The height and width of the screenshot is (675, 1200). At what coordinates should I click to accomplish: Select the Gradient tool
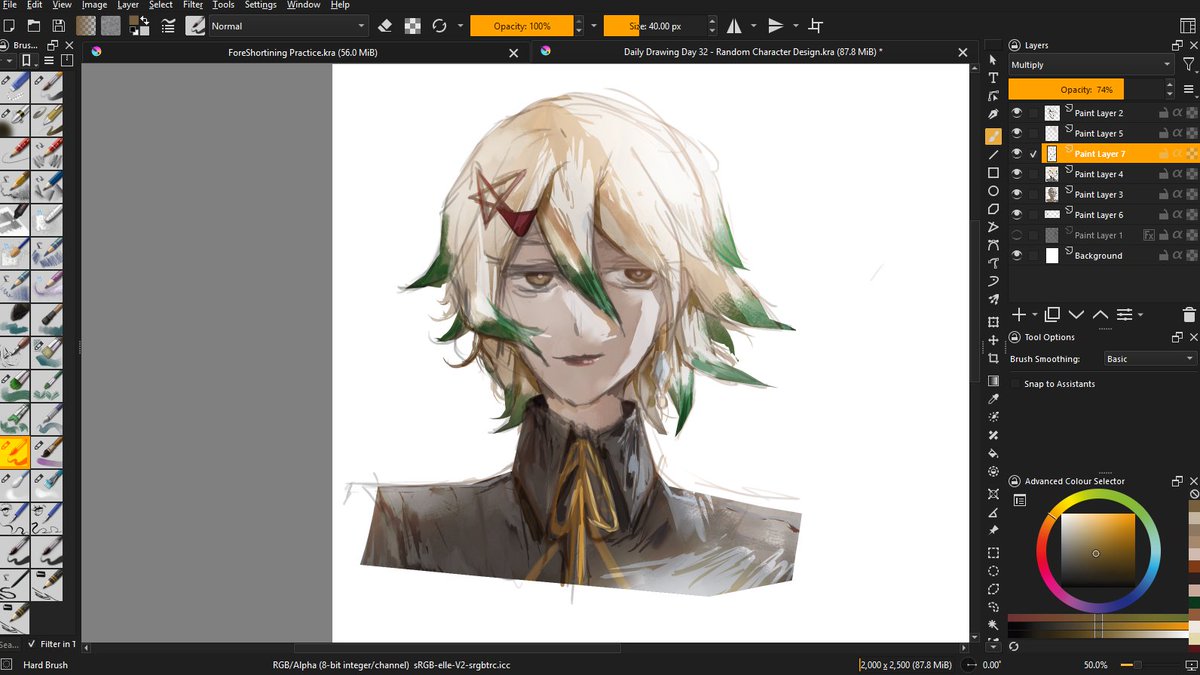pyautogui.click(x=993, y=380)
